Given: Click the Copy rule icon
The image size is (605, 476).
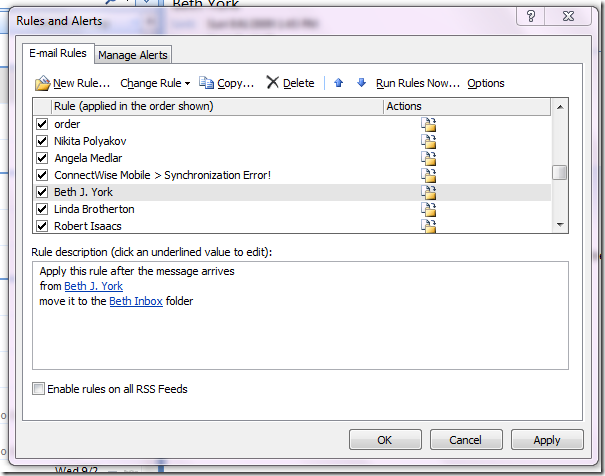Looking at the screenshot, I should pos(206,83).
